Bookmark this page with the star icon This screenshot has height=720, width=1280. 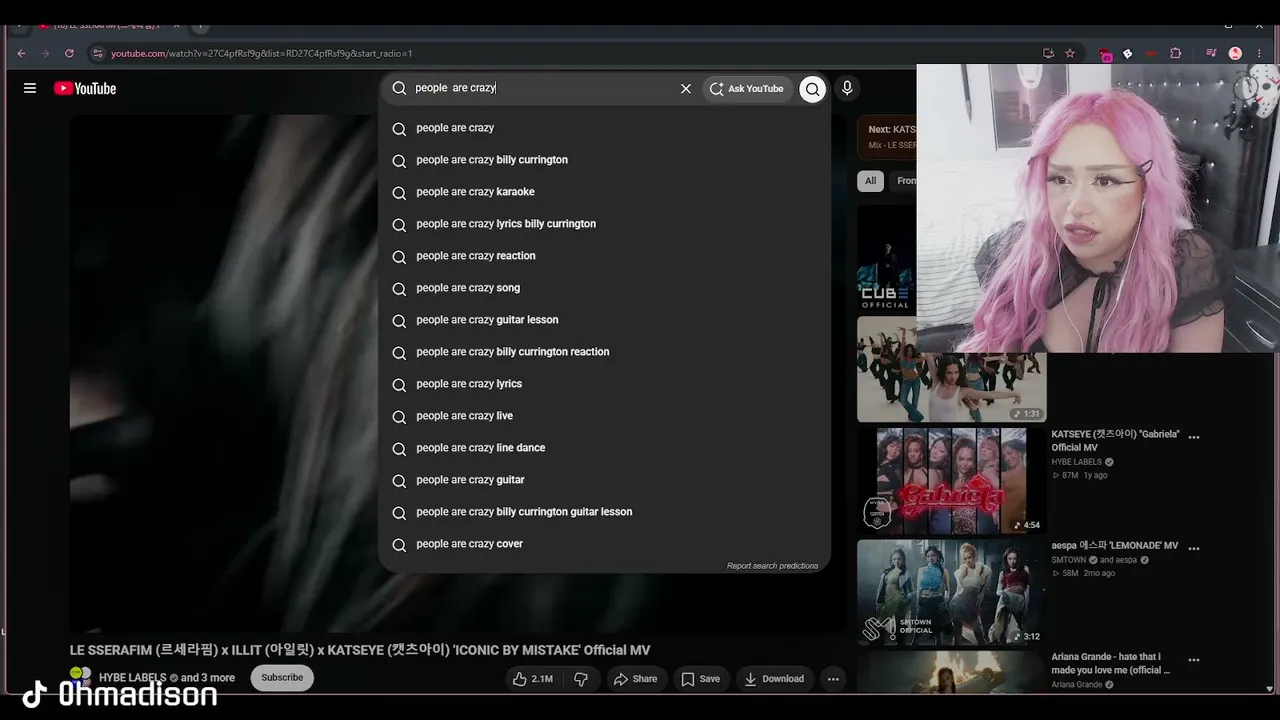1070,53
